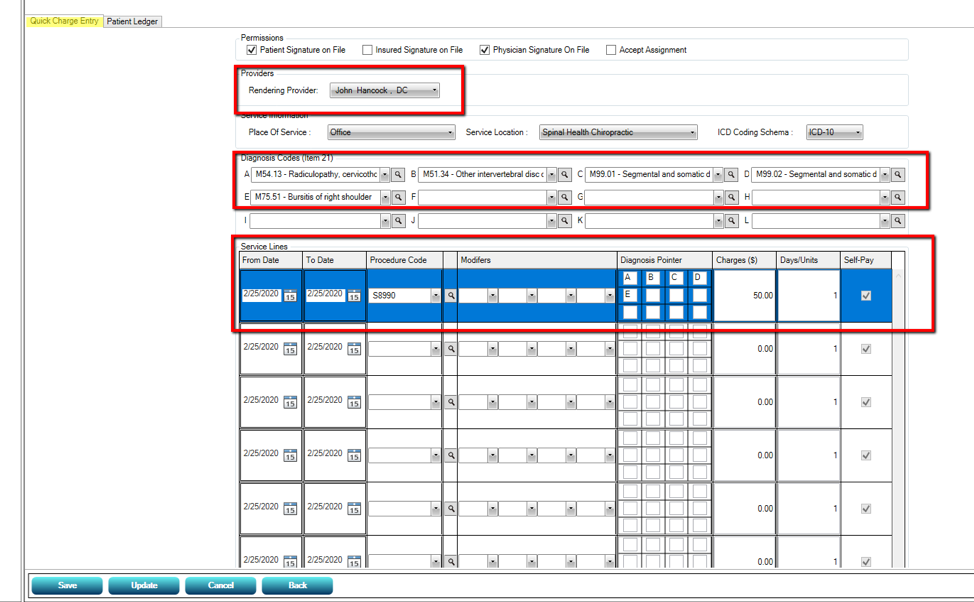974x602 pixels.
Task: Check Insured Signature on File
Action: pos(367,50)
